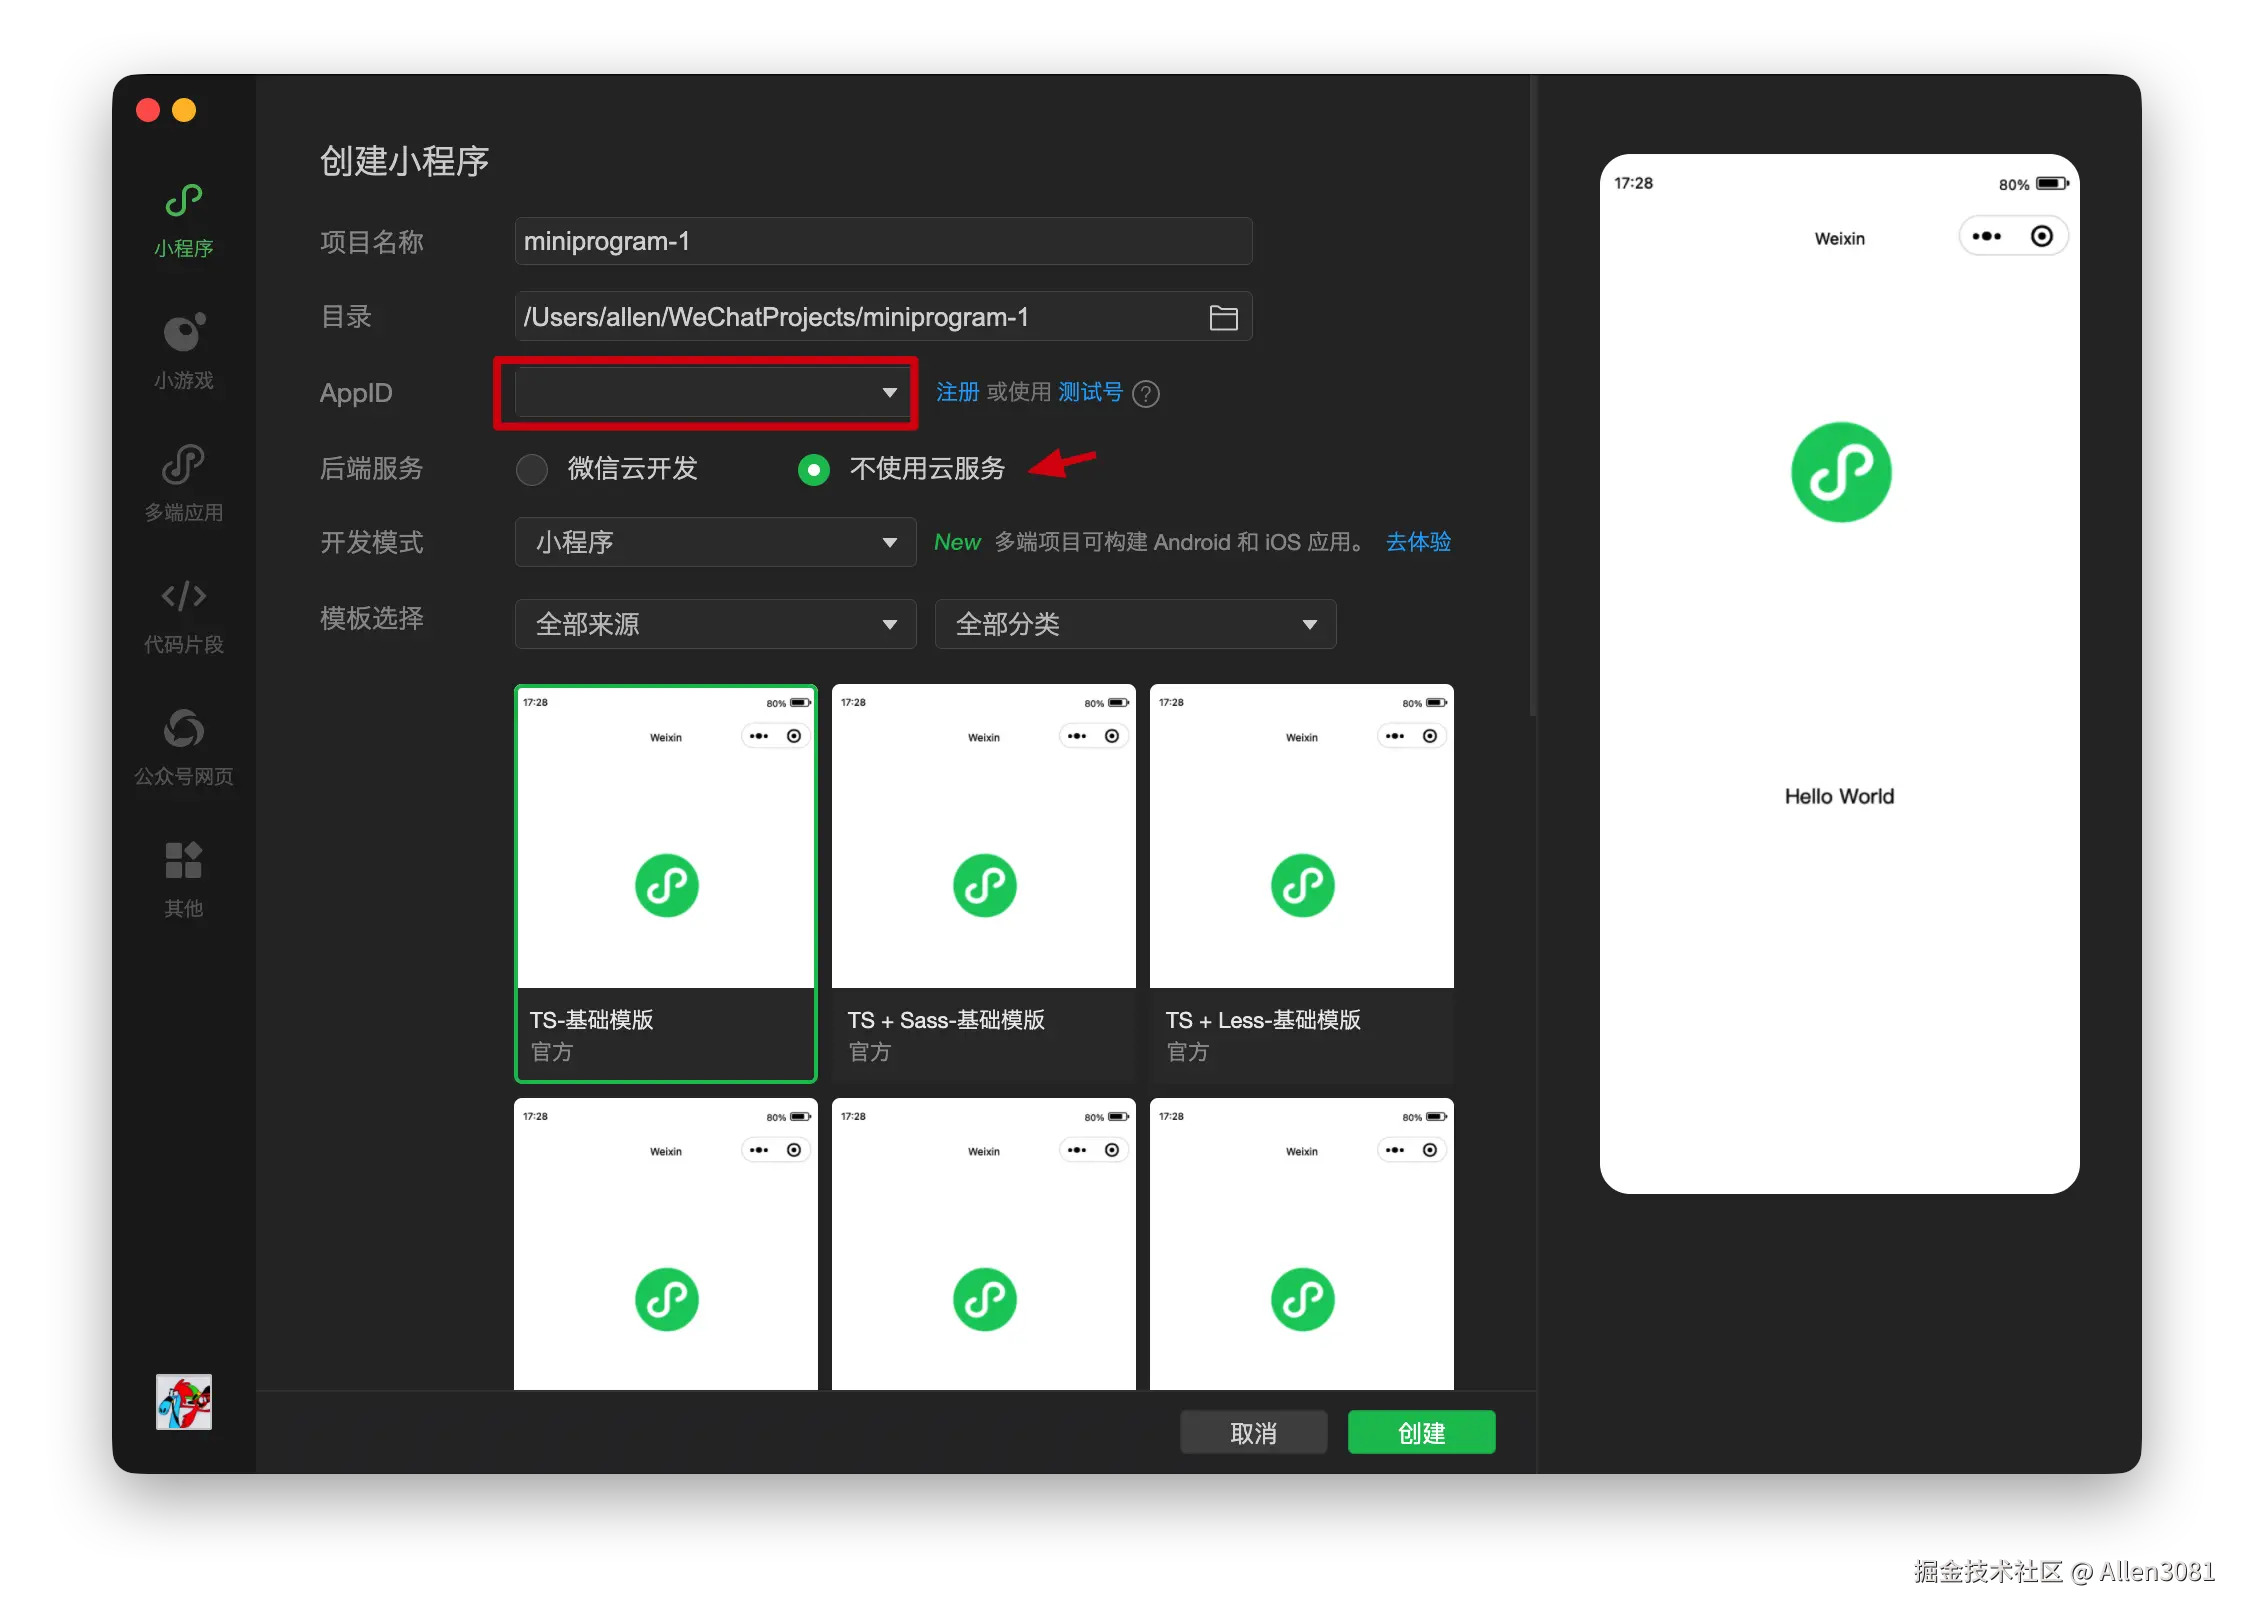Click the 取消 button

coord(1253,1433)
